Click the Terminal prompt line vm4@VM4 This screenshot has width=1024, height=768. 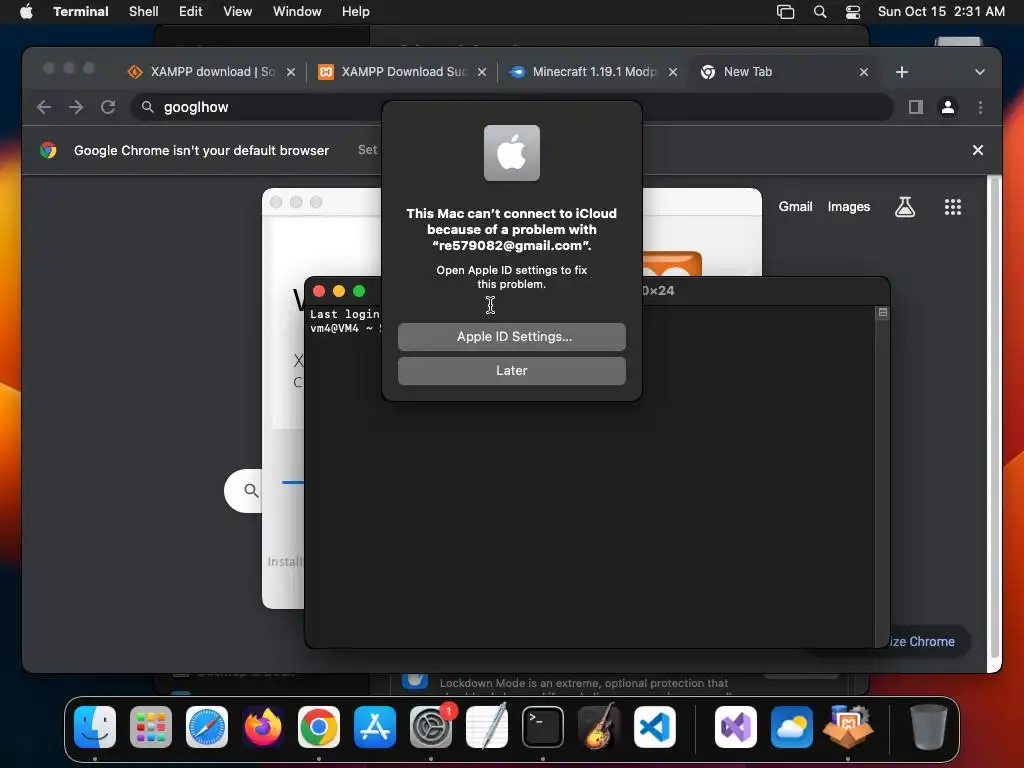(x=345, y=328)
